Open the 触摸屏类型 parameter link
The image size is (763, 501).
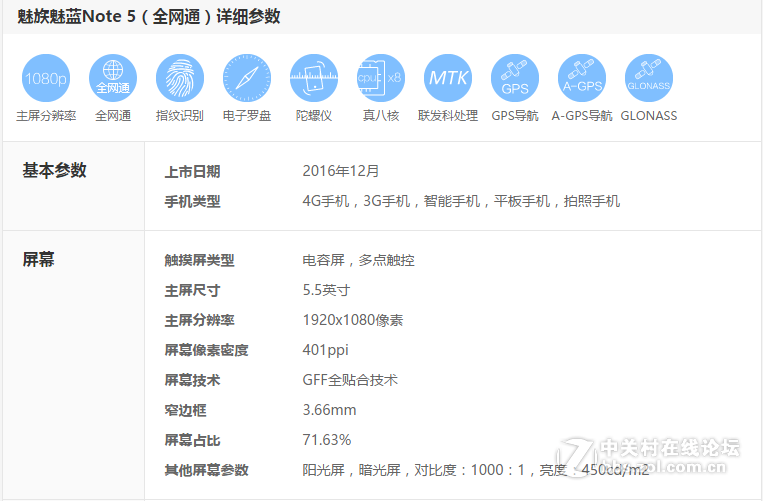tap(200, 261)
